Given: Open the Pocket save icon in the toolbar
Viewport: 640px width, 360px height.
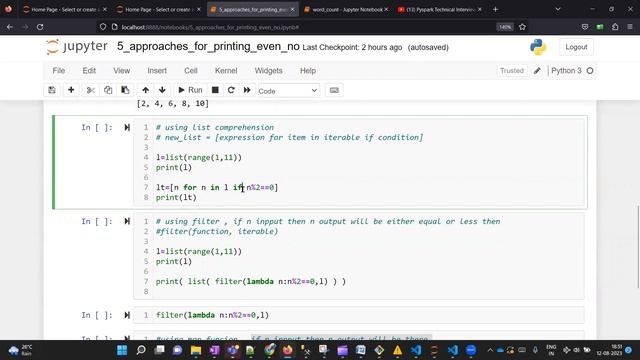Looking at the screenshot, I should point(585,27).
